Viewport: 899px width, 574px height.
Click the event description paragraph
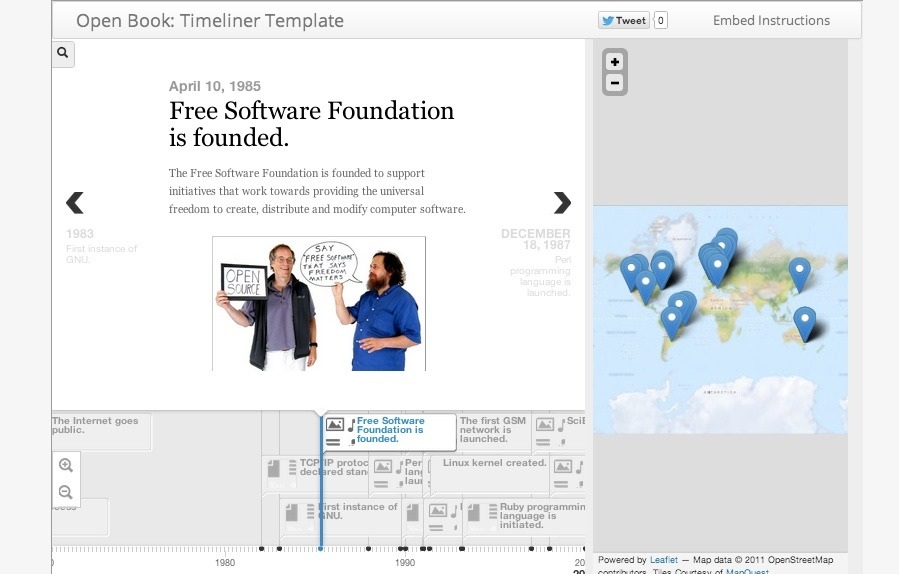click(x=317, y=191)
